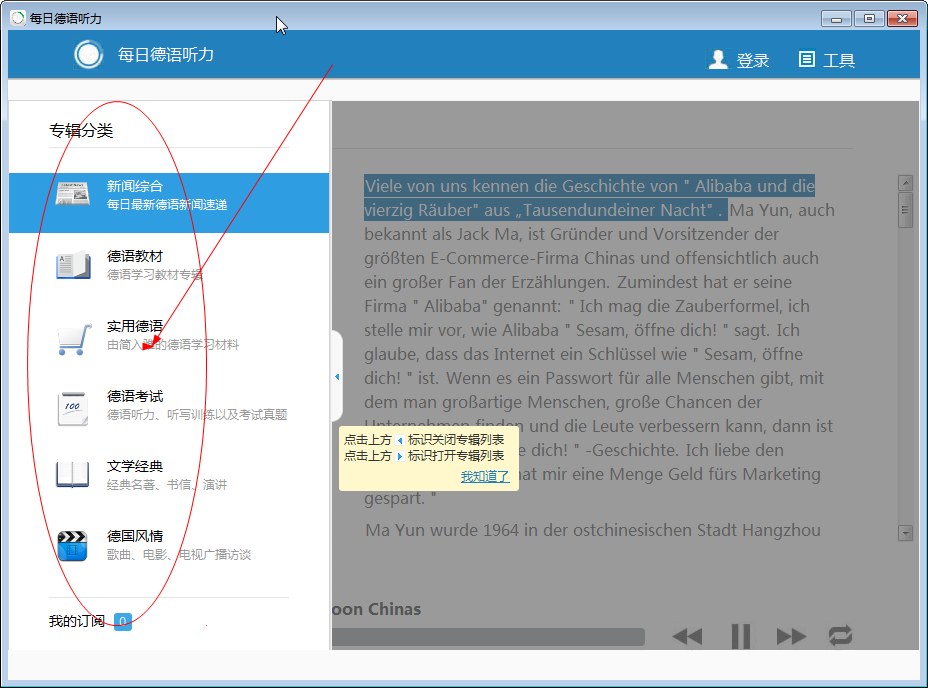
Task: Click the shopping cart icon for 实用德语
Action: [x=74, y=339]
